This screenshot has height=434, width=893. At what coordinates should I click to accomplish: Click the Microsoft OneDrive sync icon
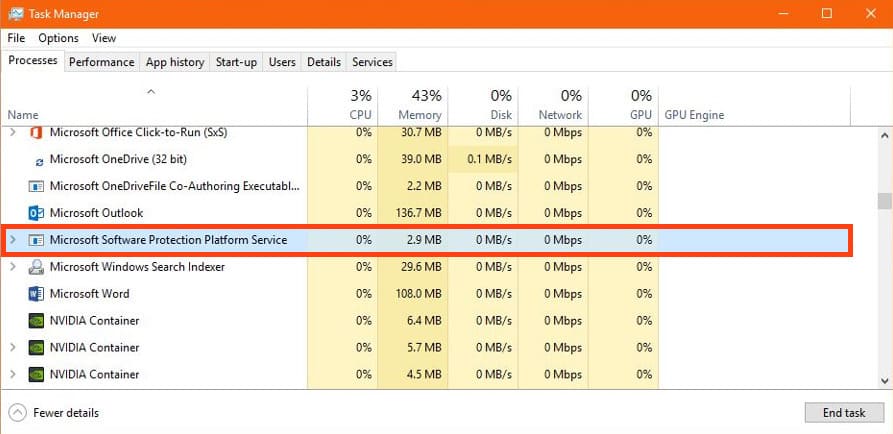(x=39, y=160)
